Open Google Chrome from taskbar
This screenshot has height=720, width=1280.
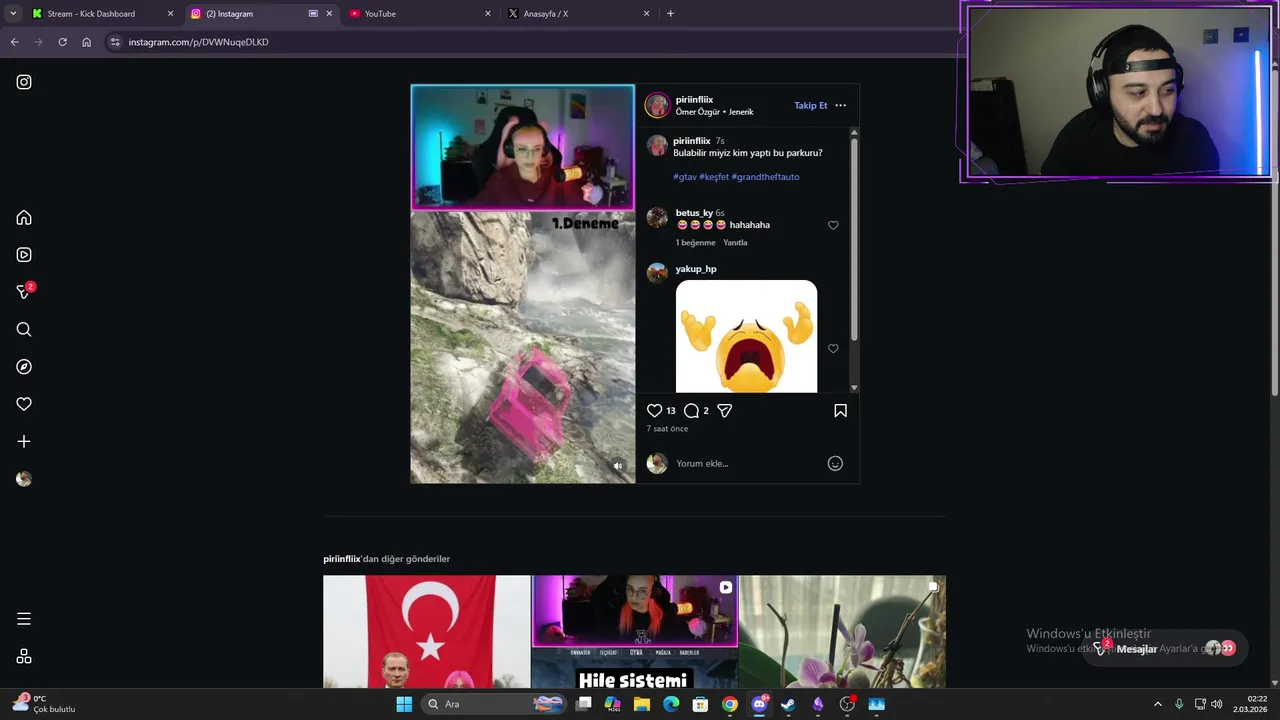coord(730,704)
